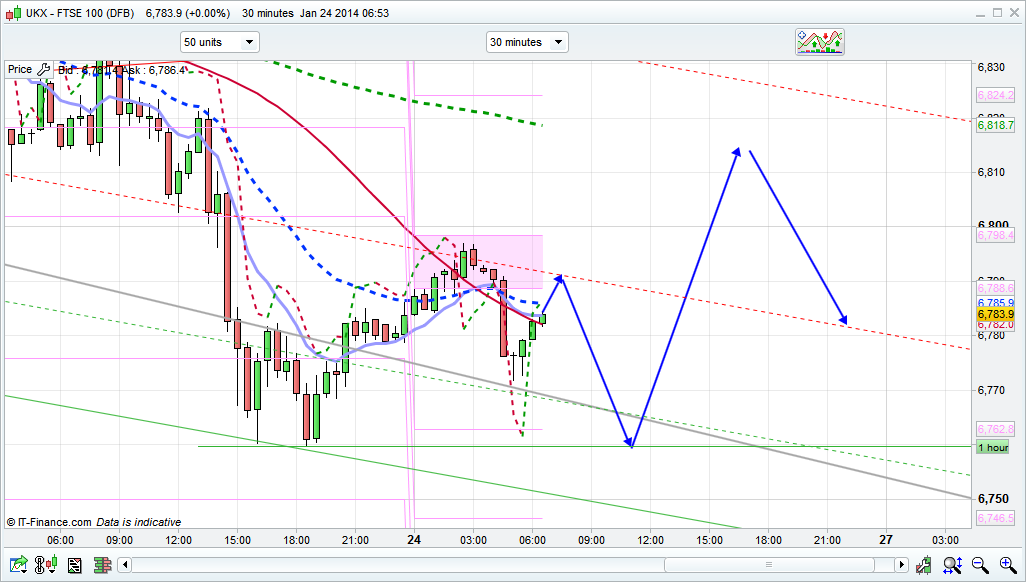Click the zoom out magnifier
The height and width of the screenshot is (582, 1026).
pos(981,566)
